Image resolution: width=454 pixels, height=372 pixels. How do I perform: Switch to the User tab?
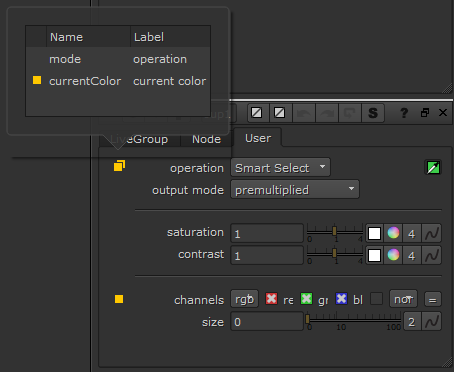[x=258, y=138]
